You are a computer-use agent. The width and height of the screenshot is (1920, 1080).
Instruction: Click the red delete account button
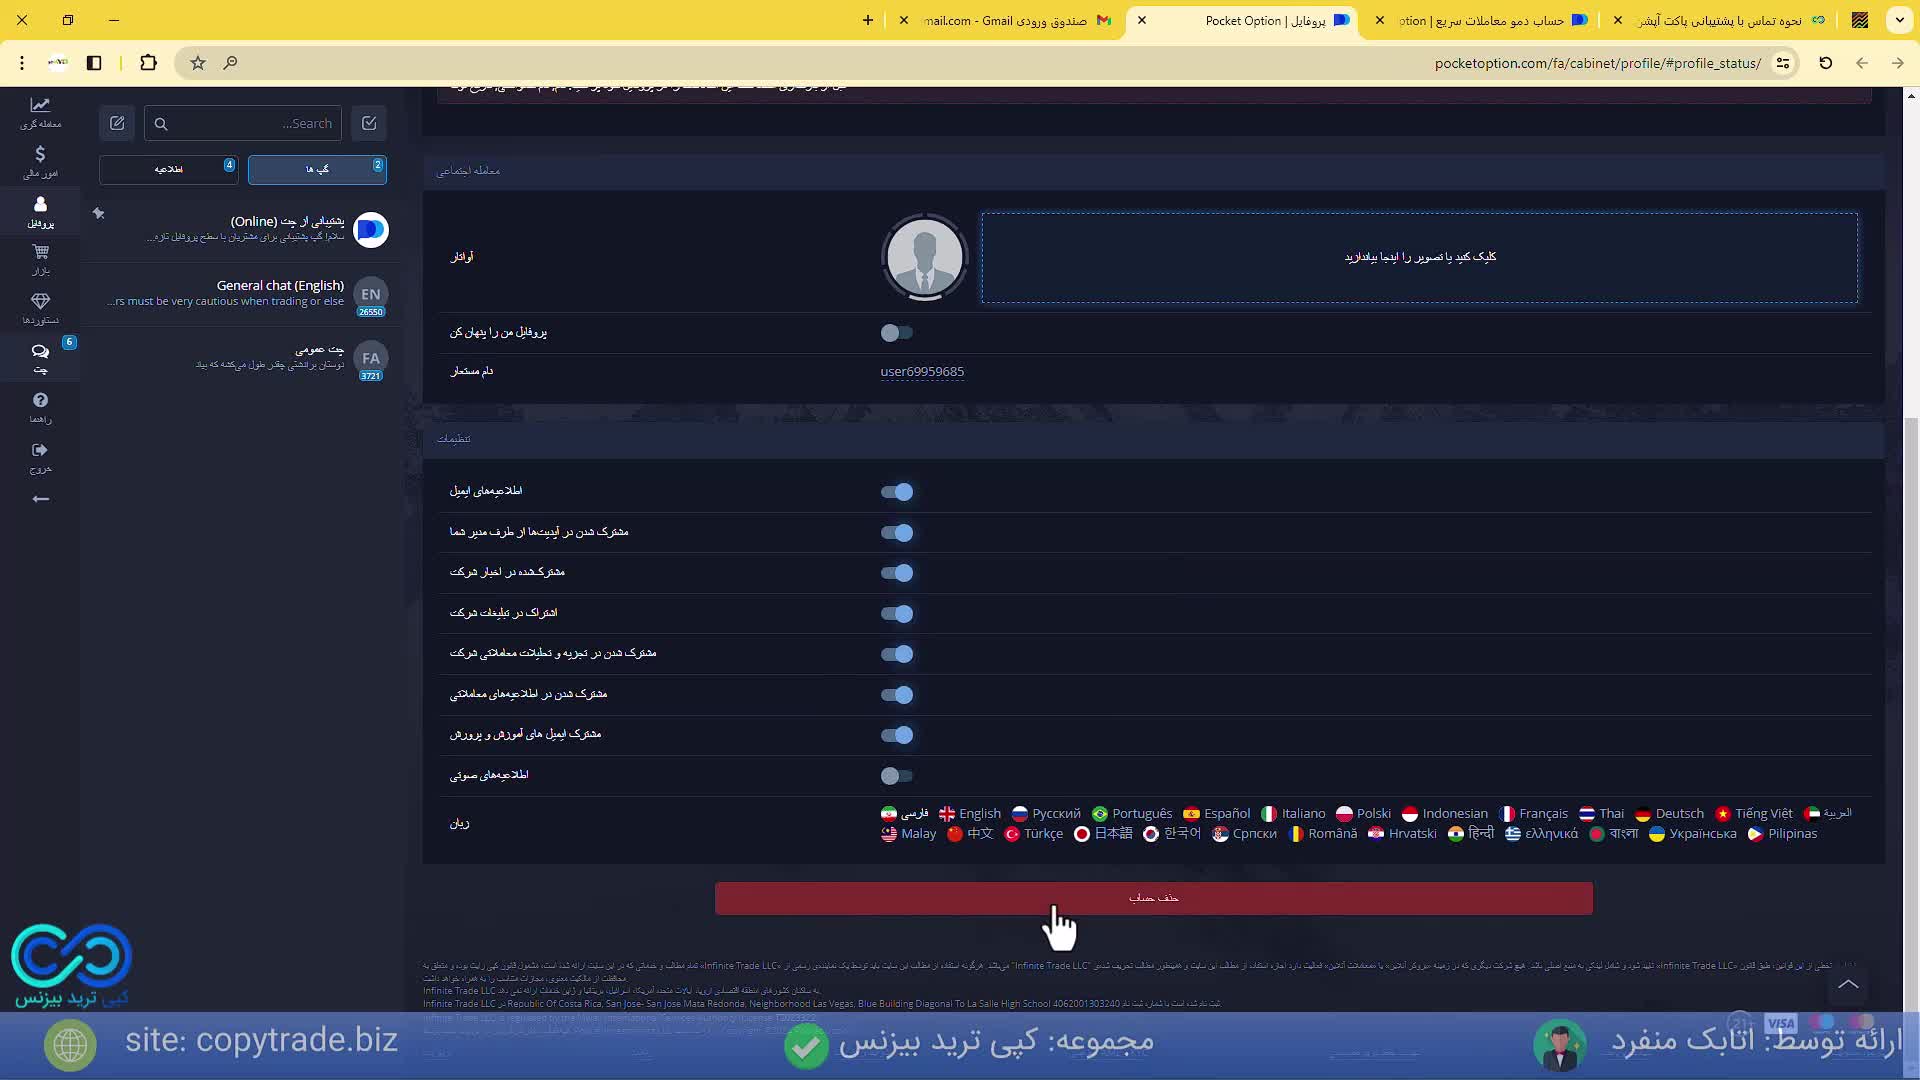[x=1153, y=898]
